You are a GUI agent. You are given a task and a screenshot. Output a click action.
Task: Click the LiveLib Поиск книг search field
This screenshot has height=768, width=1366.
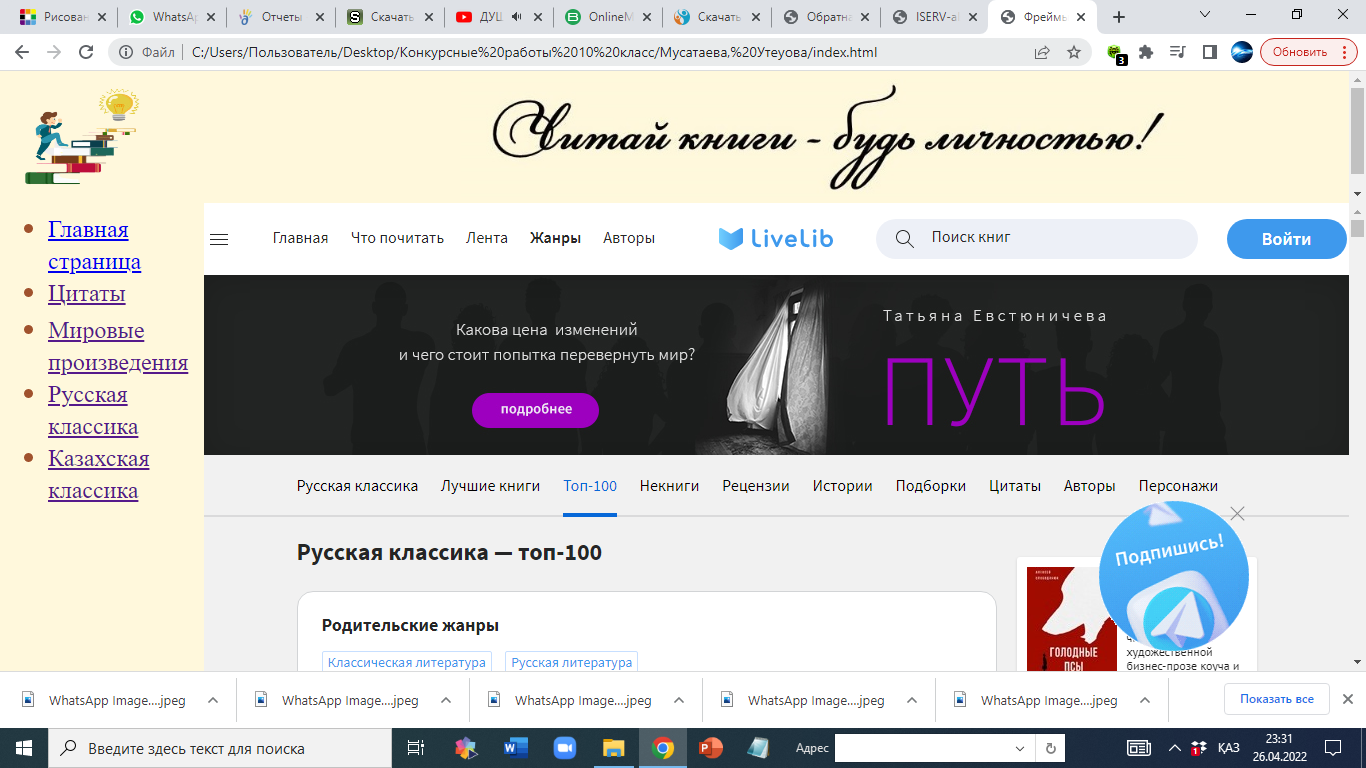(1037, 238)
